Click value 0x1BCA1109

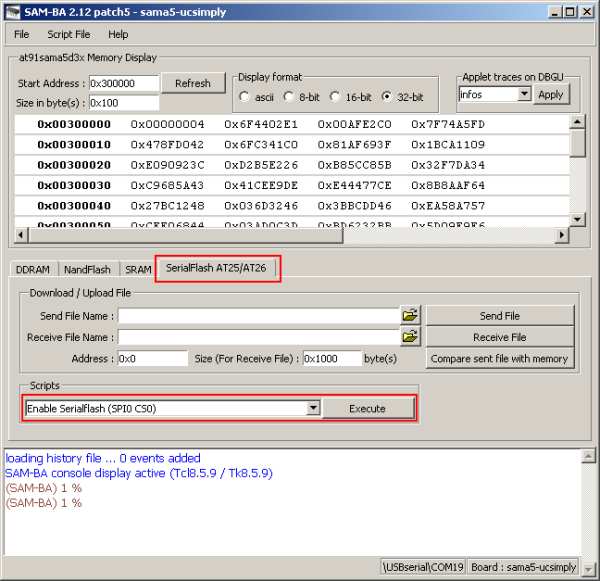click(448, 145)
